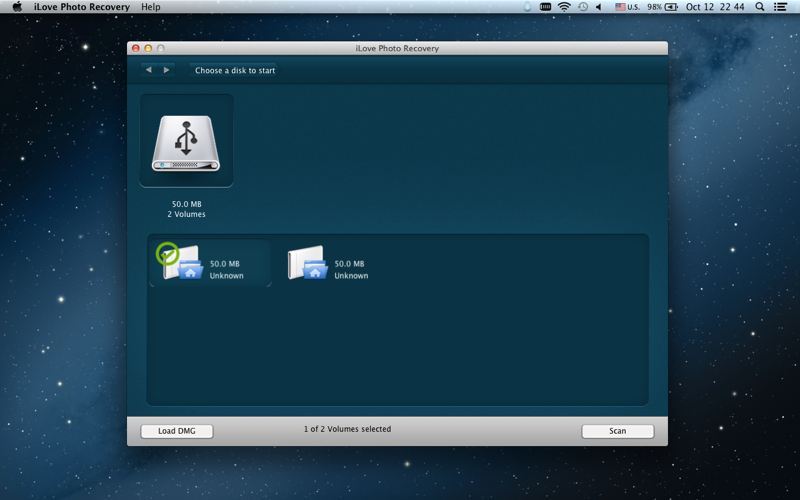The height and width of the screenshot is (500, 800).
Task: Open the Help menu
Action: tap(150, 7)
